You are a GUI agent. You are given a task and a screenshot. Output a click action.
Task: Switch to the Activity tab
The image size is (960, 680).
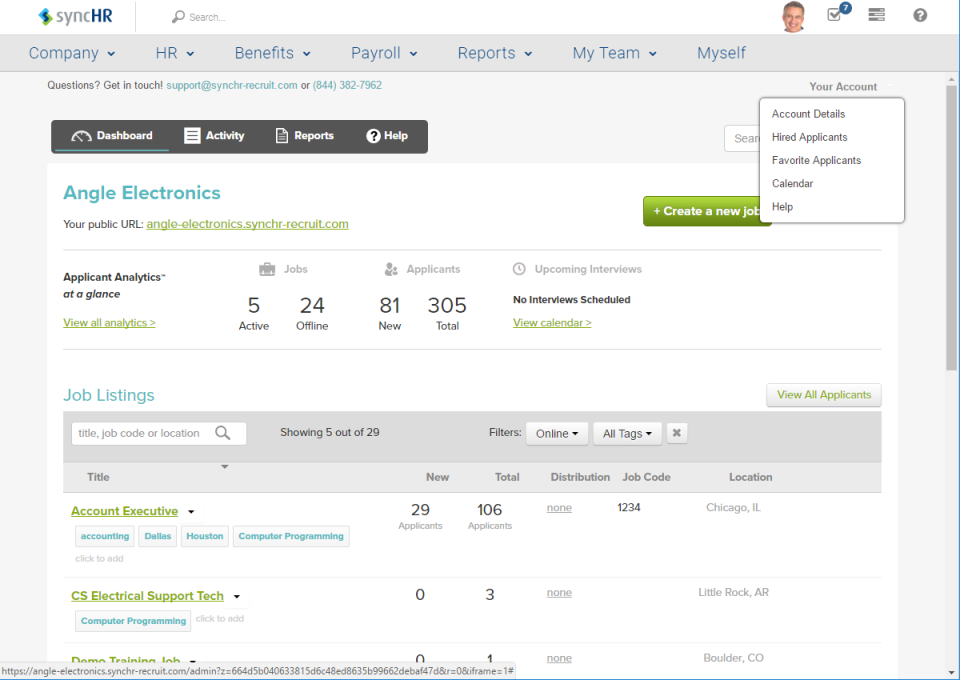214,136
